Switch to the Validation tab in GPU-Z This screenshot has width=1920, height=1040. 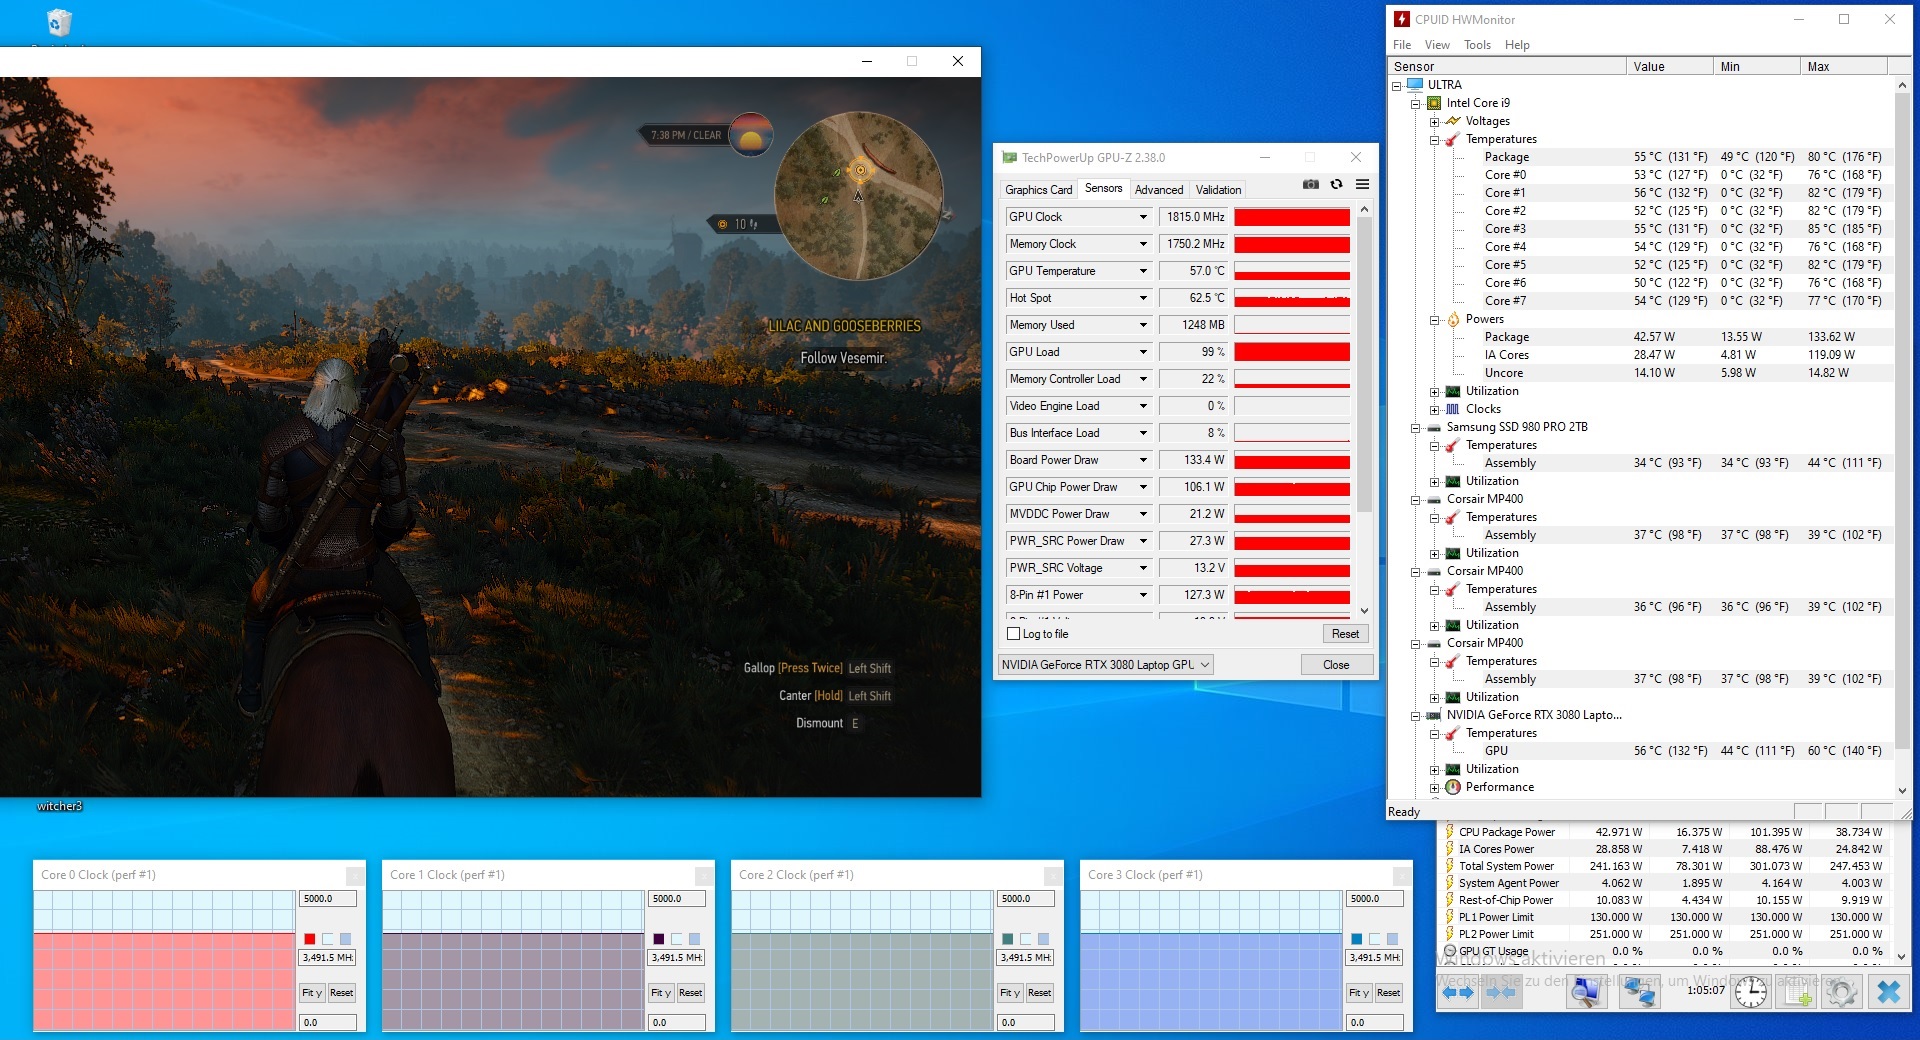(x=1218, y=190)
